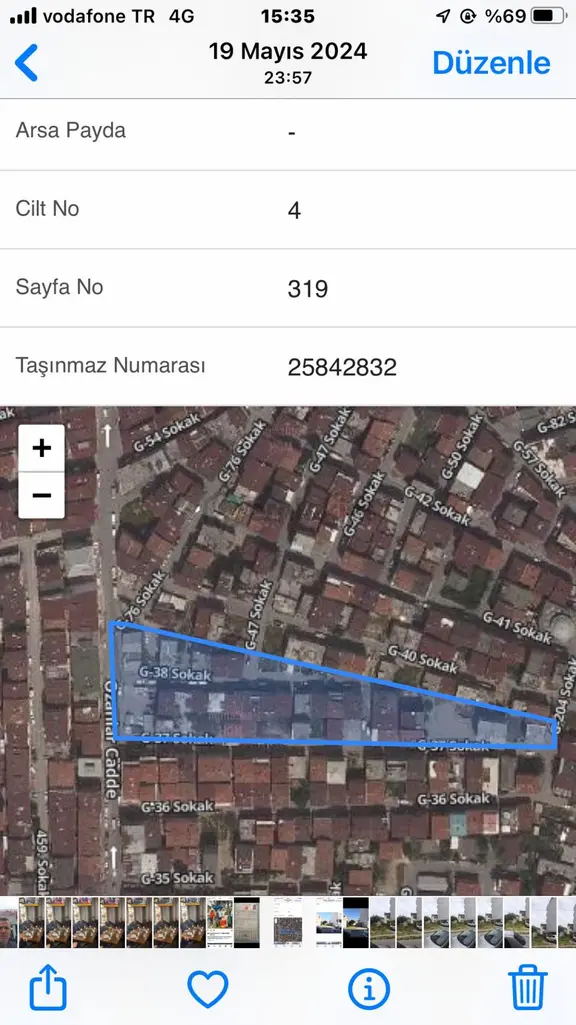This screenshot has height=1025, width=576.
Task: Tap the Taşınmaz Numarası value 25842832
Action: click(342, 367)
